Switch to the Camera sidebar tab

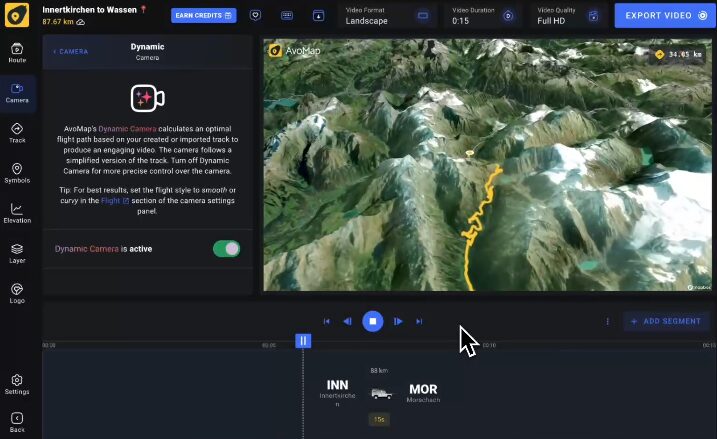point(17,92)
